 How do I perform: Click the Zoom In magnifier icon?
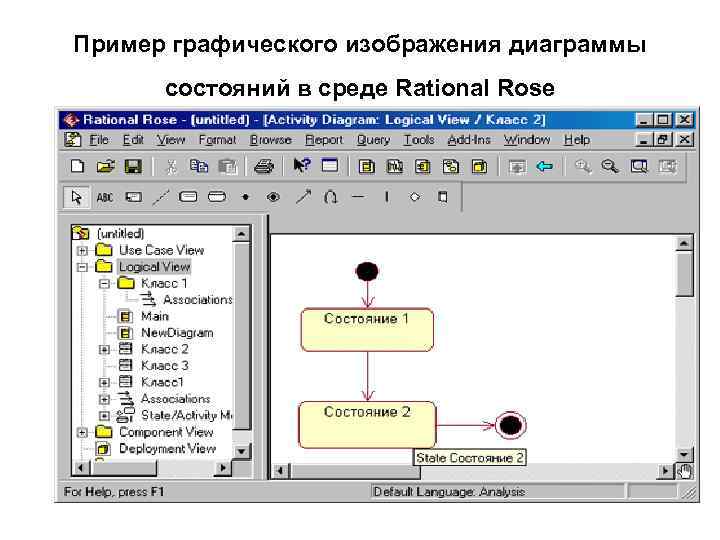click(583, 166)
